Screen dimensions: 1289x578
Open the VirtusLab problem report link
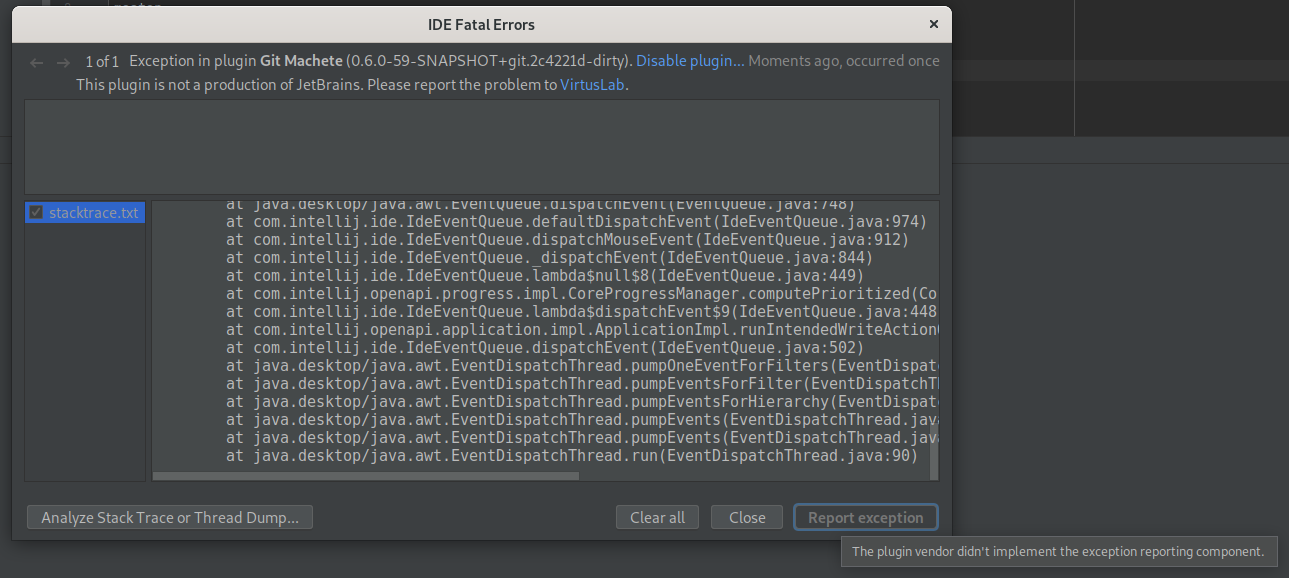(x=593, y=85)
